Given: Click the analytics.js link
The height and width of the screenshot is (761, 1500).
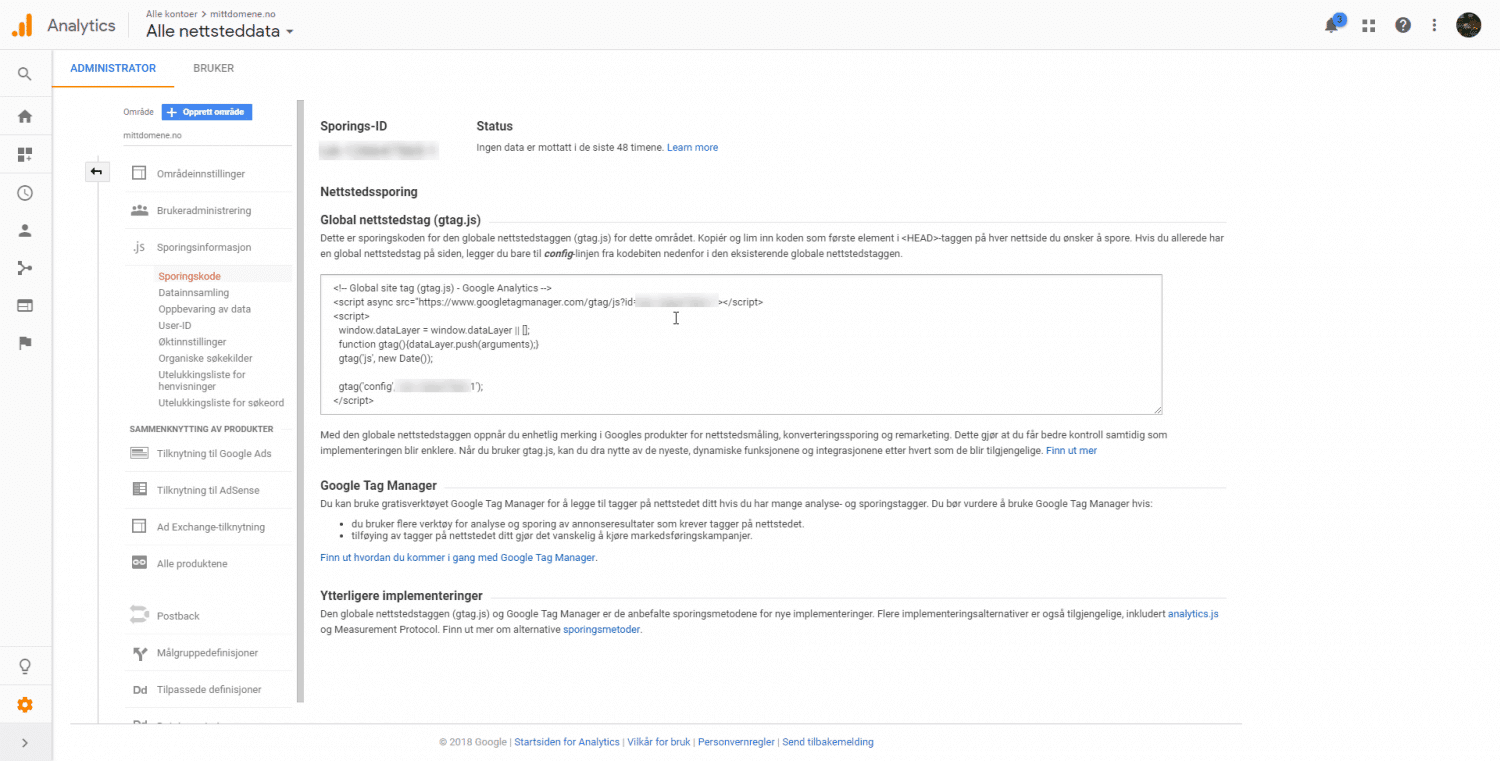Looking at the screenshot, I should (1193, 614).
